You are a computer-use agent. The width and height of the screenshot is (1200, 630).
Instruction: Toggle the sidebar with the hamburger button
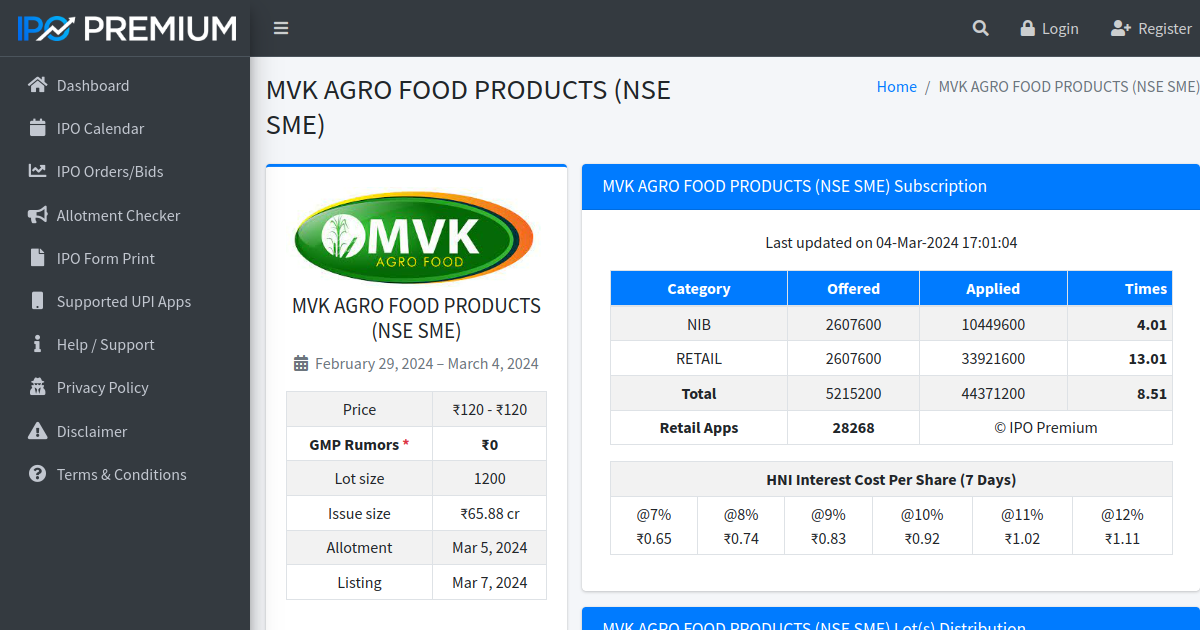click(x=281, y=28)
